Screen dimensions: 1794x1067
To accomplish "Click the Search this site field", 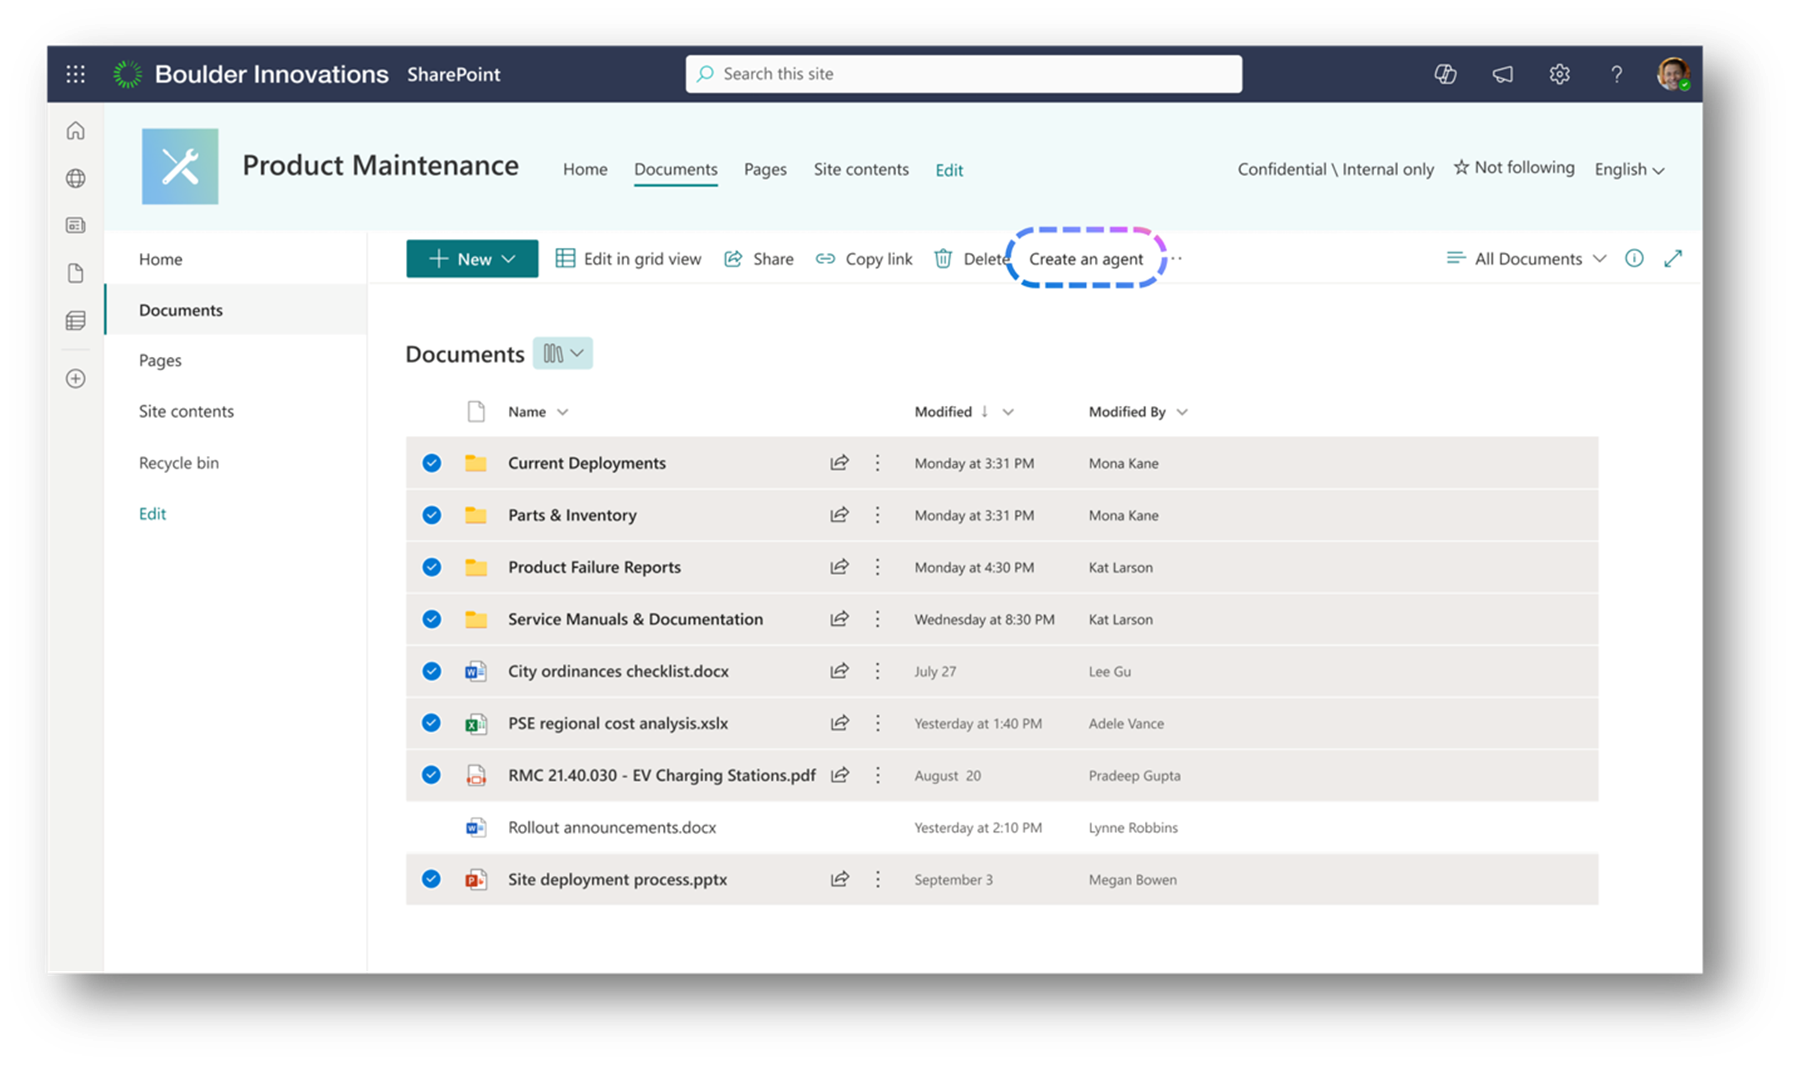I will (963, 74).
